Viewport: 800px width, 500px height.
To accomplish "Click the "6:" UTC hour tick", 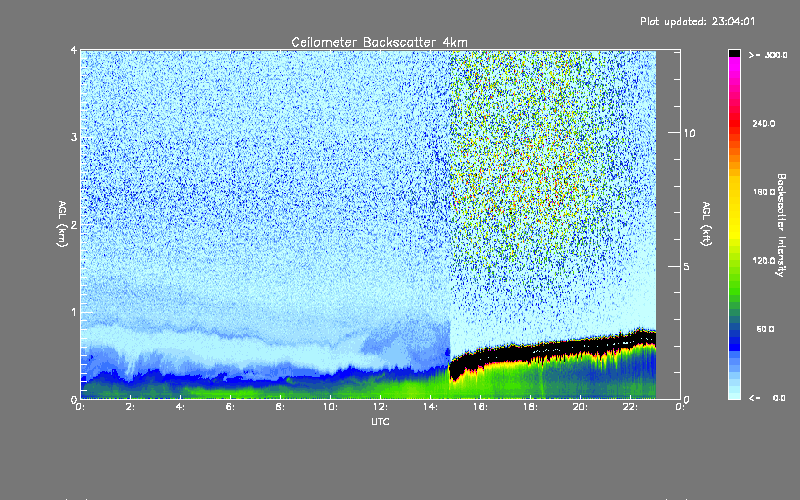I will 231,407.
